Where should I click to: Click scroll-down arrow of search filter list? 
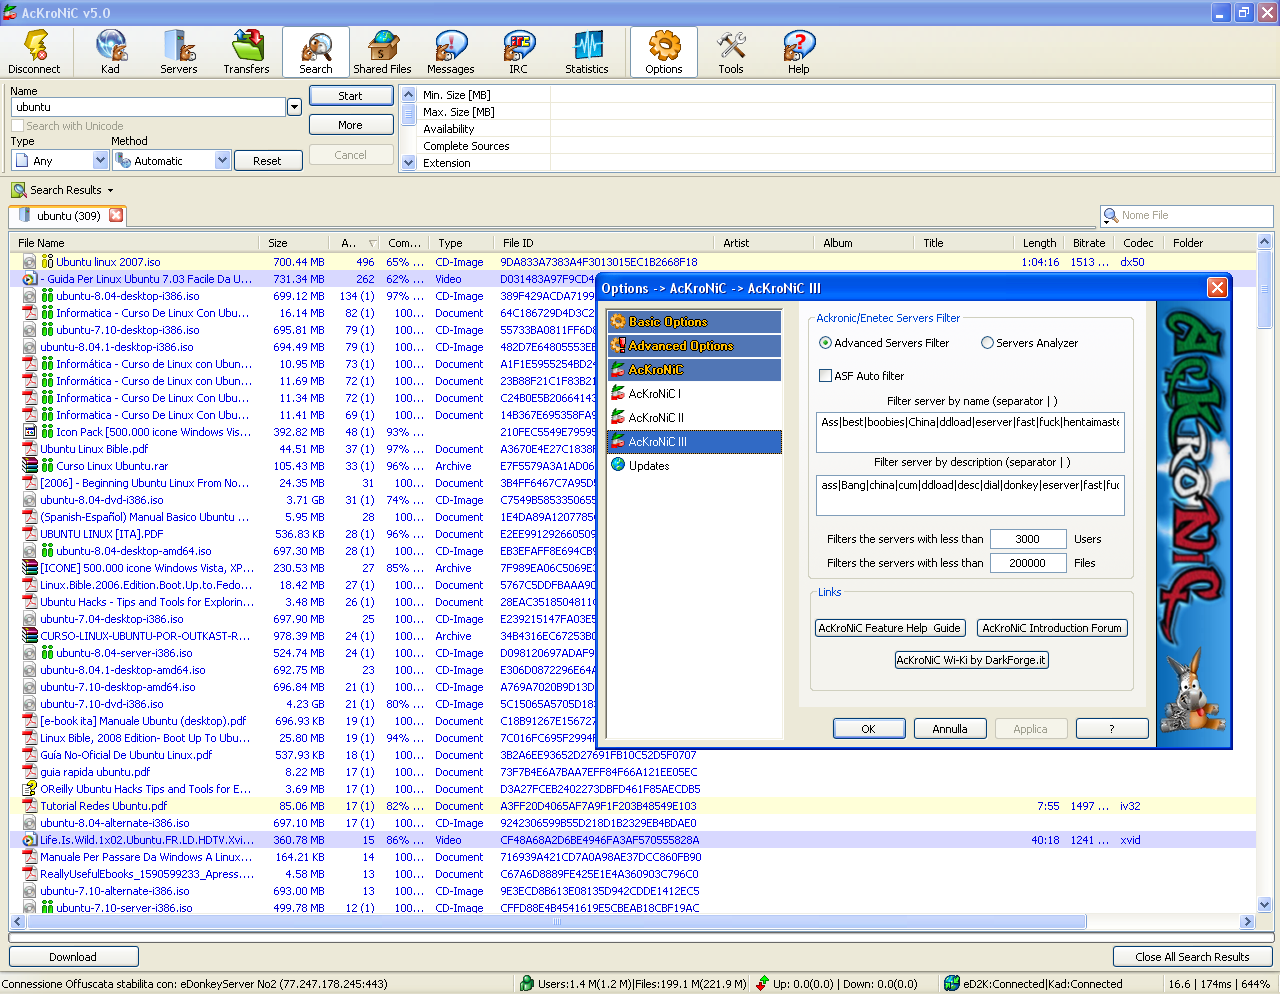408,163
